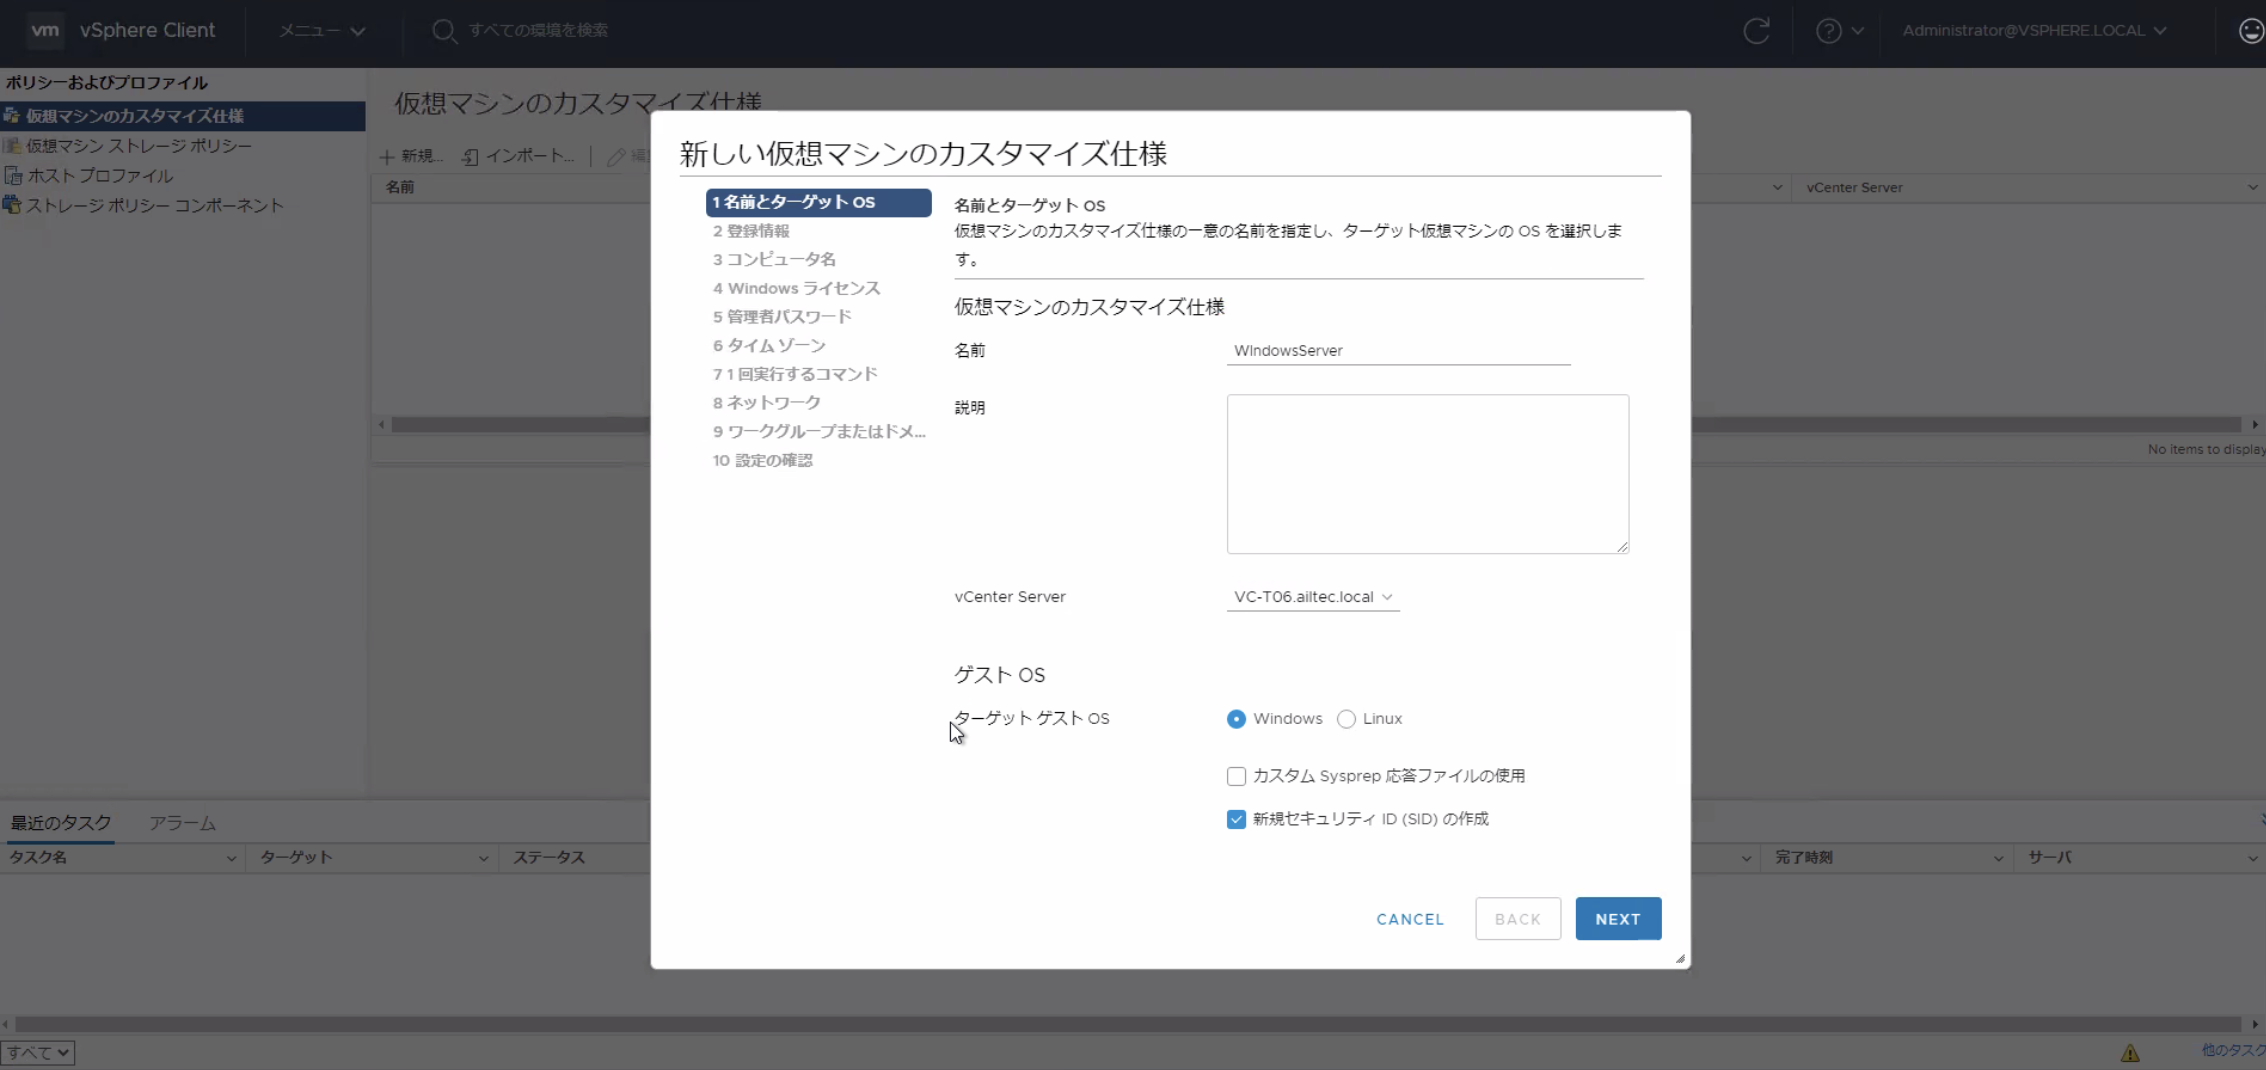The image size is (2266, 1070).
Task: Click the 新規 plus icon to create specification
Action: pyautogui.click(x=388, y=156)
